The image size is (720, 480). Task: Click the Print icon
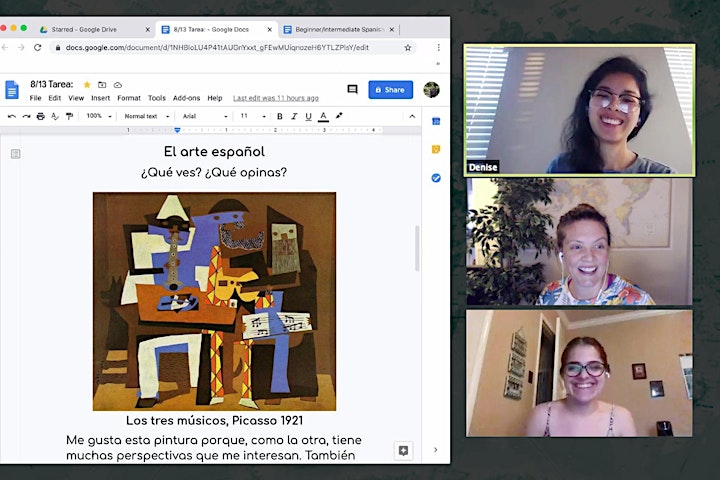click(x=40, y=116)
